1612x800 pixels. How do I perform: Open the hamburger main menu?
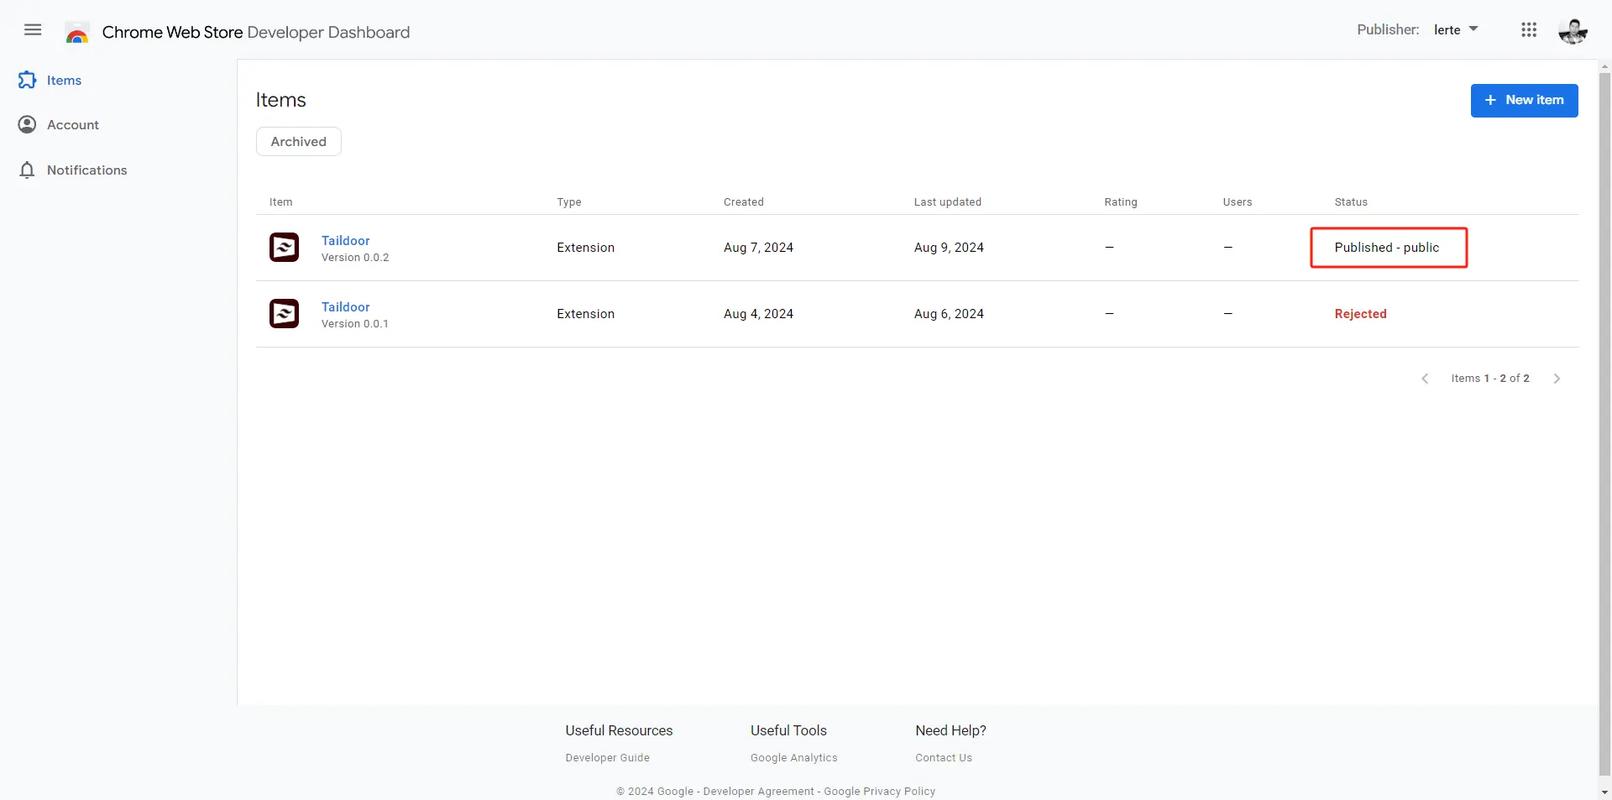(x=33, y=30)
